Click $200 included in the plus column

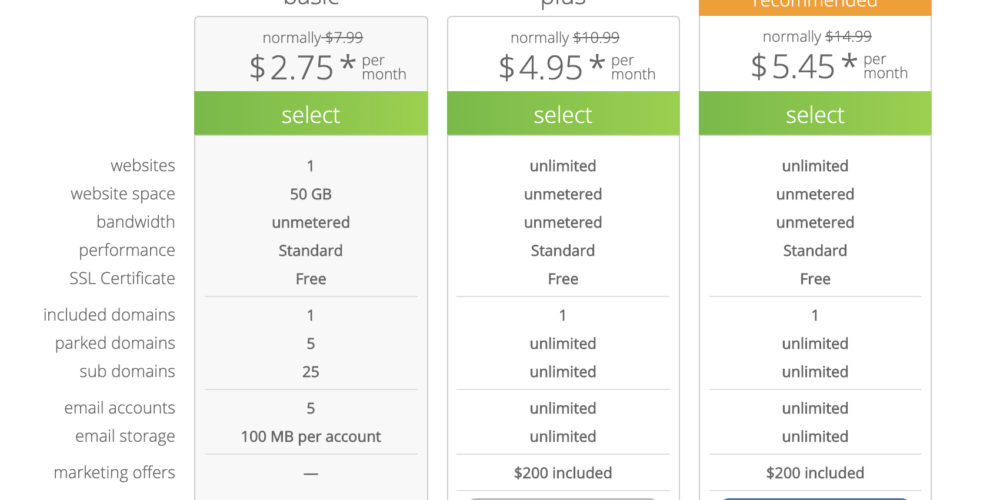[x=563, y=473]
